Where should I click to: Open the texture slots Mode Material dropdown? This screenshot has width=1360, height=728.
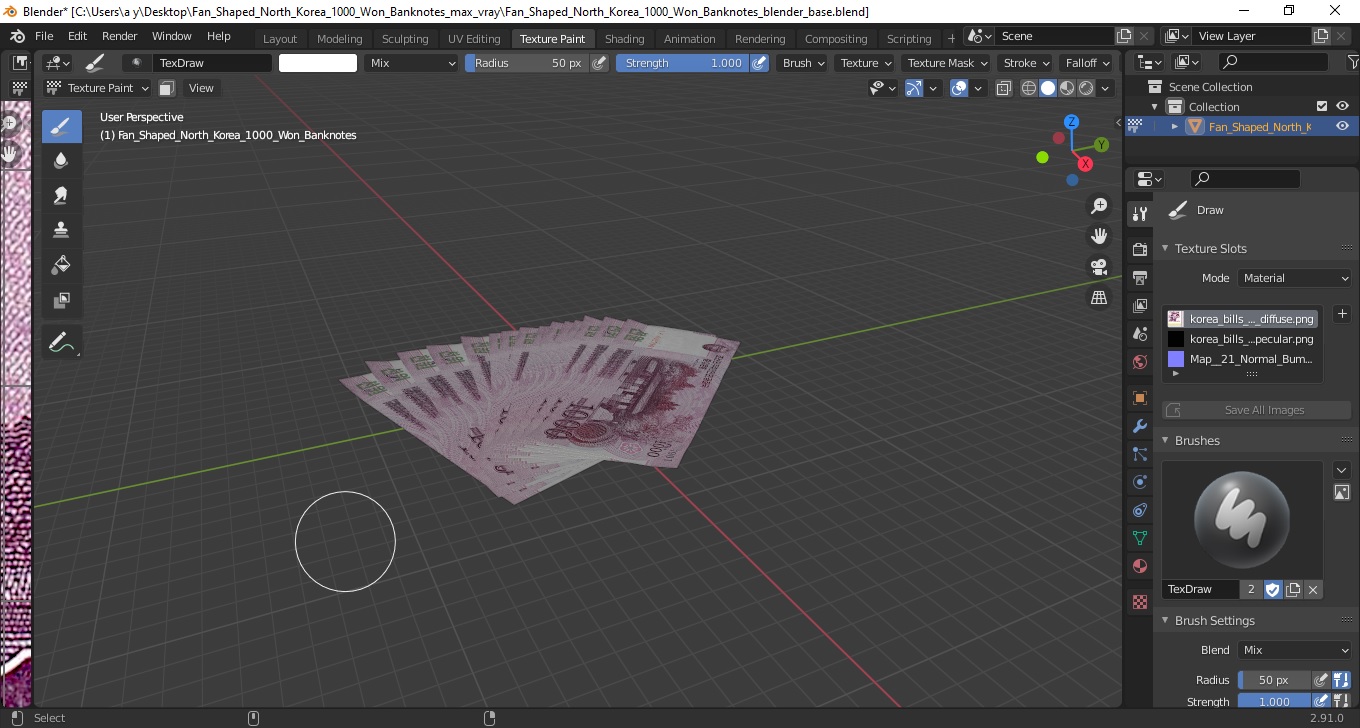tap(1295, 278)
